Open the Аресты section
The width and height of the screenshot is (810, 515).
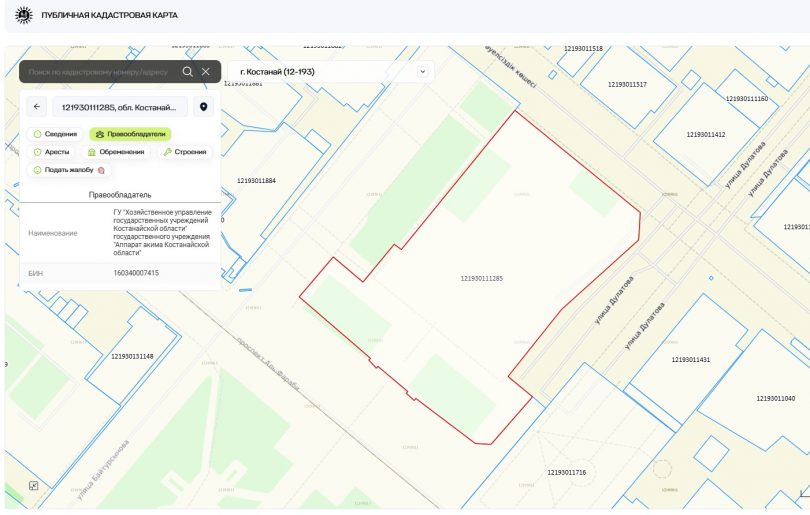tap(51, 152)
